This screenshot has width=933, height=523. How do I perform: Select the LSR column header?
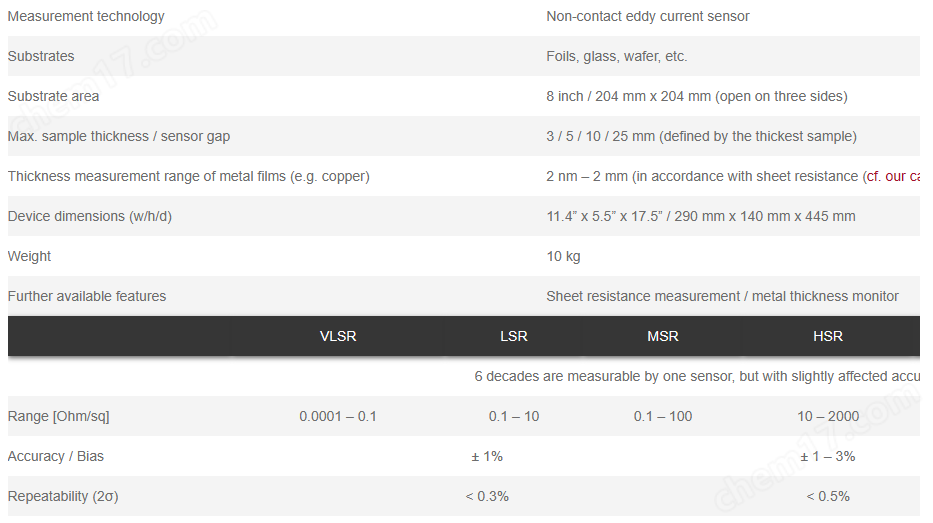[514, 336]
